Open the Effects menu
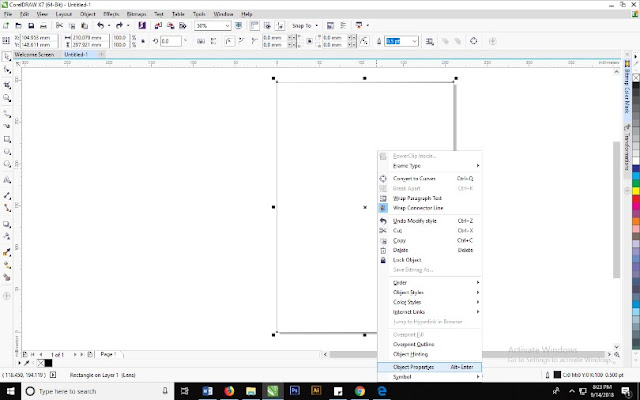Screen dimensions: 640x400 pos(111,14)
